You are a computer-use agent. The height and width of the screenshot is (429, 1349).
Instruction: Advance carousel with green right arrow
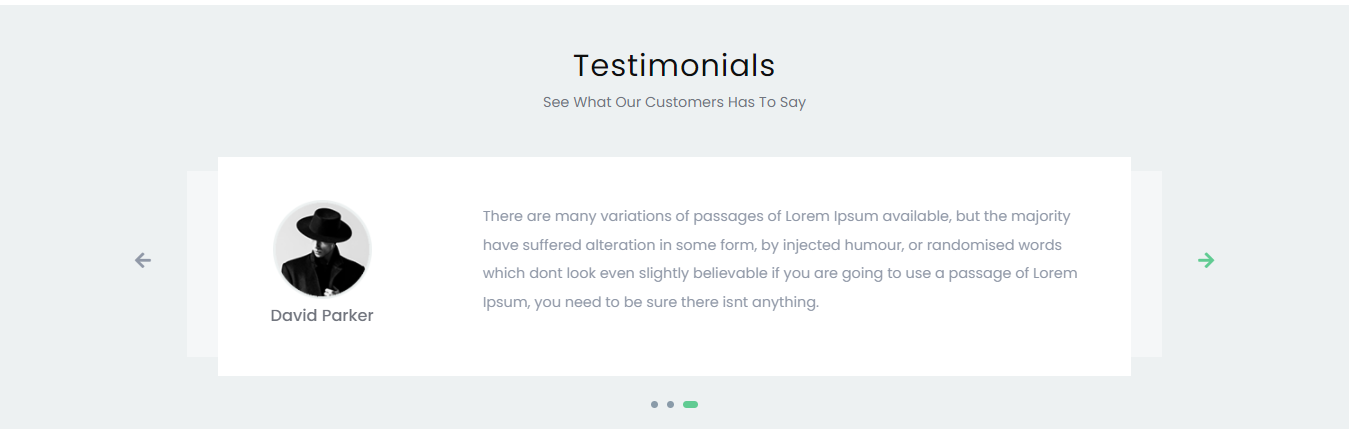pyautogui.click(x=1206, y=260)
